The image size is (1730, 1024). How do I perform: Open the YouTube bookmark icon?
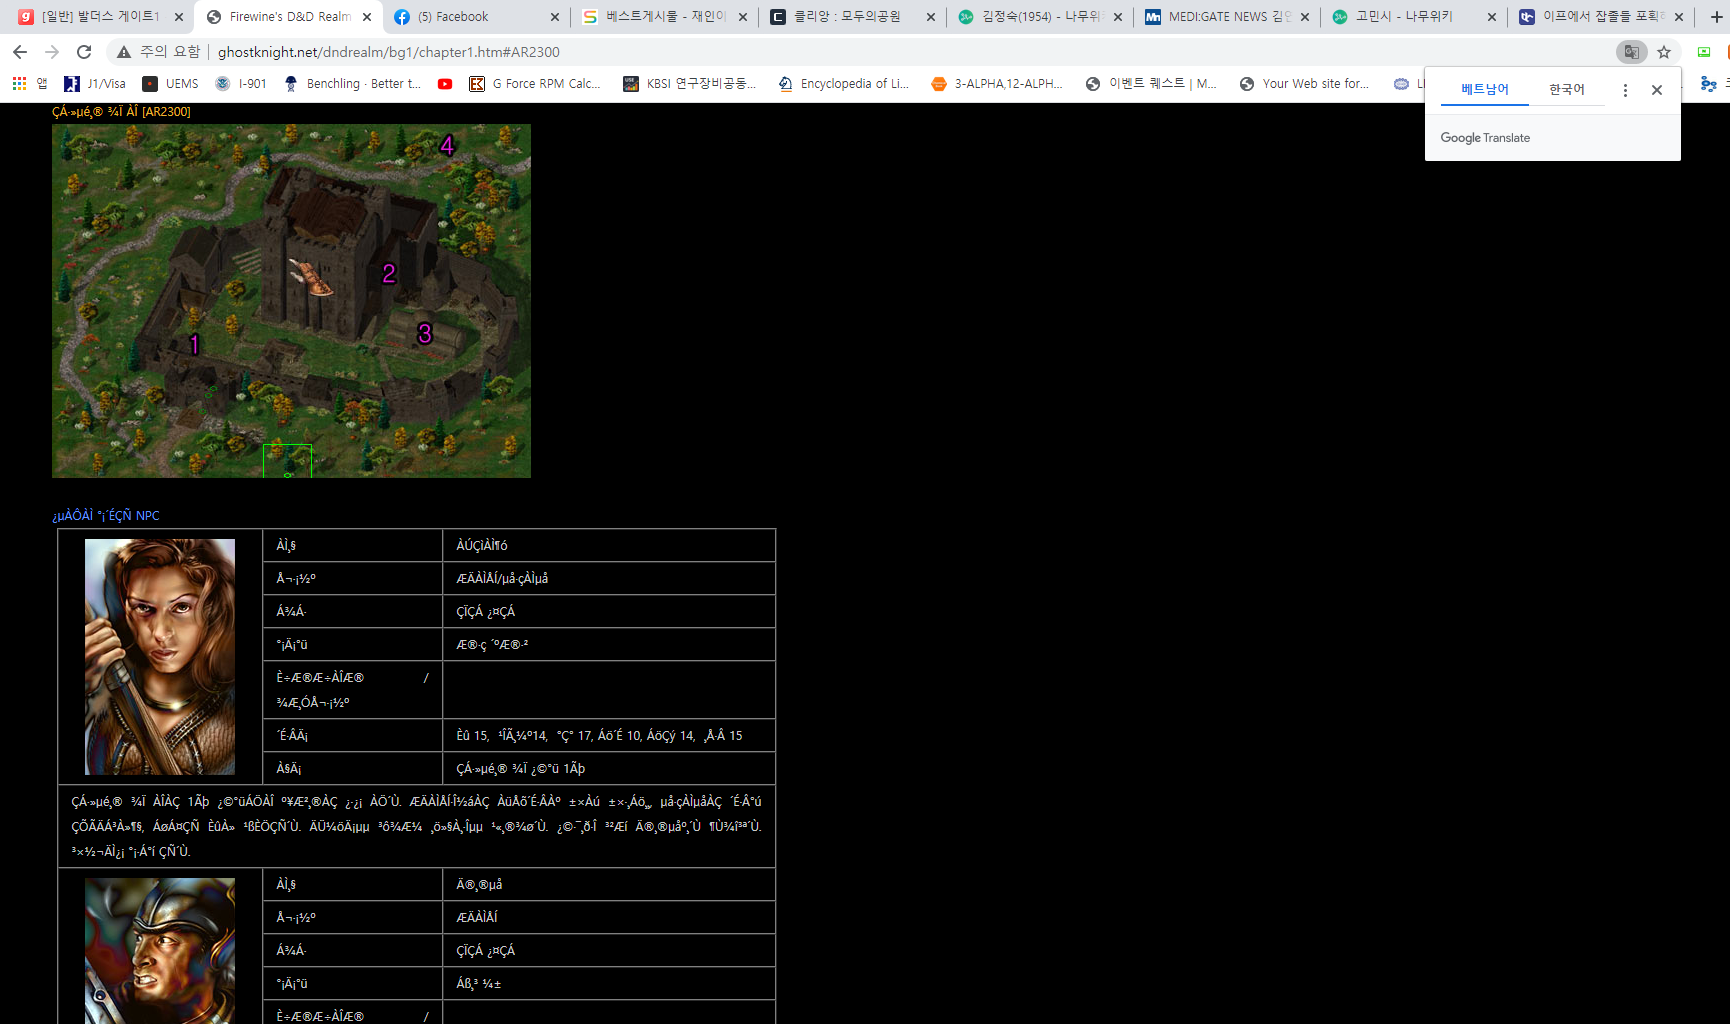click(x=445, y=84)
